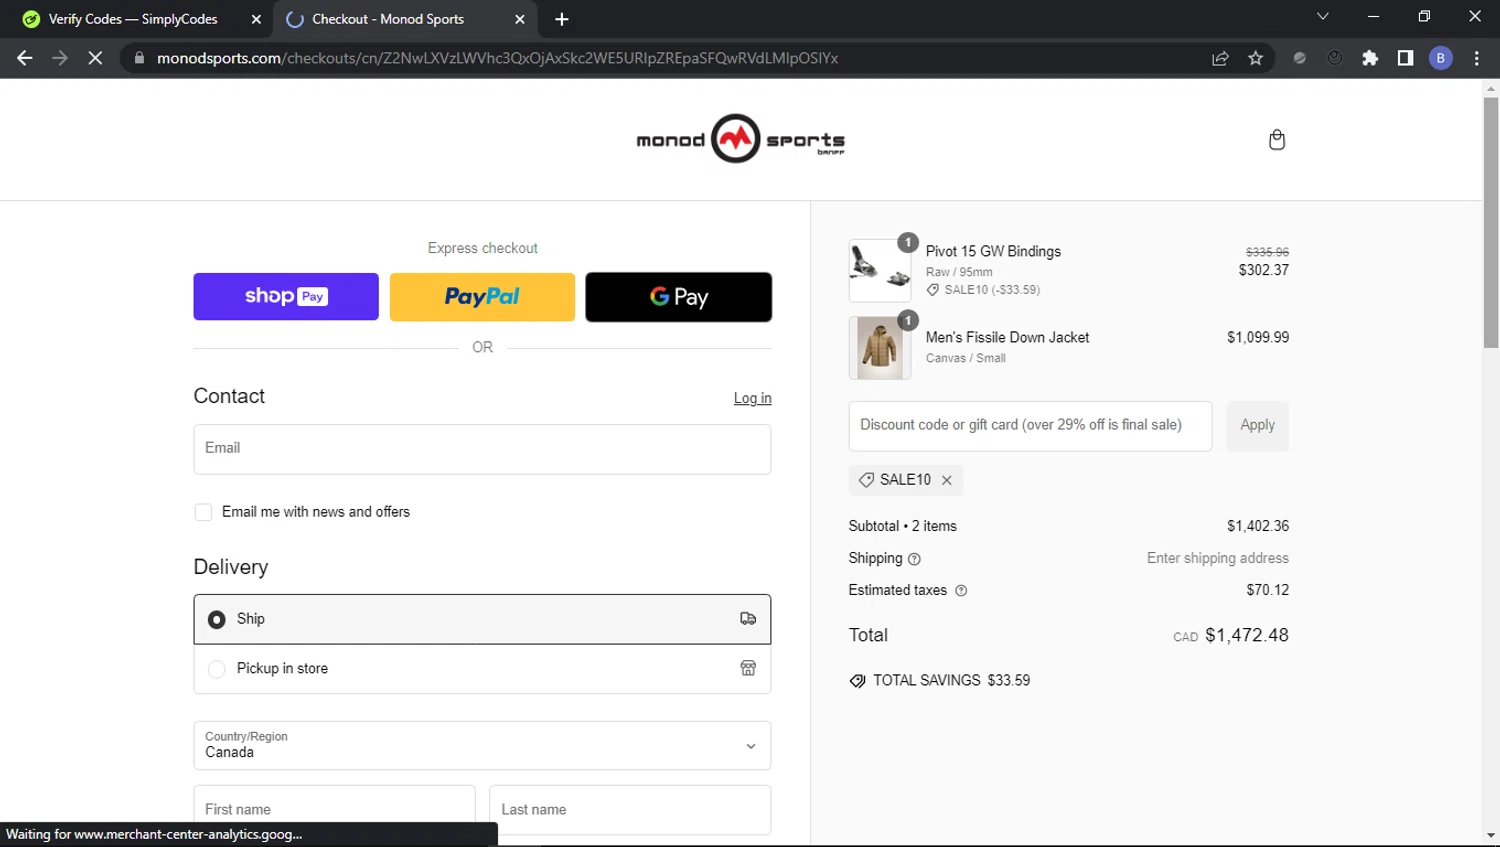This screenshot has width=1500, height=847.
Task: Remove the SALE10 discount code
Action: 946,480
